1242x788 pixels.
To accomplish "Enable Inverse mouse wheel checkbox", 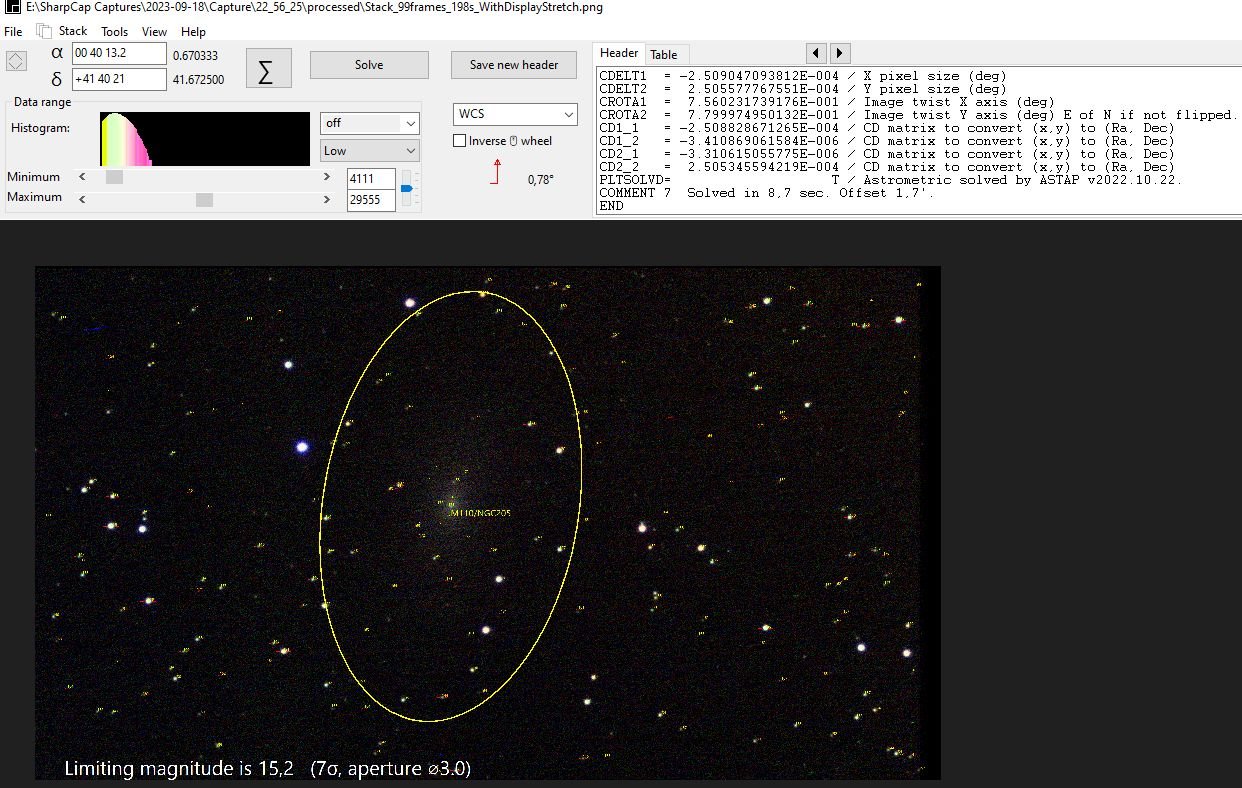I will click(x=460, y=141).
